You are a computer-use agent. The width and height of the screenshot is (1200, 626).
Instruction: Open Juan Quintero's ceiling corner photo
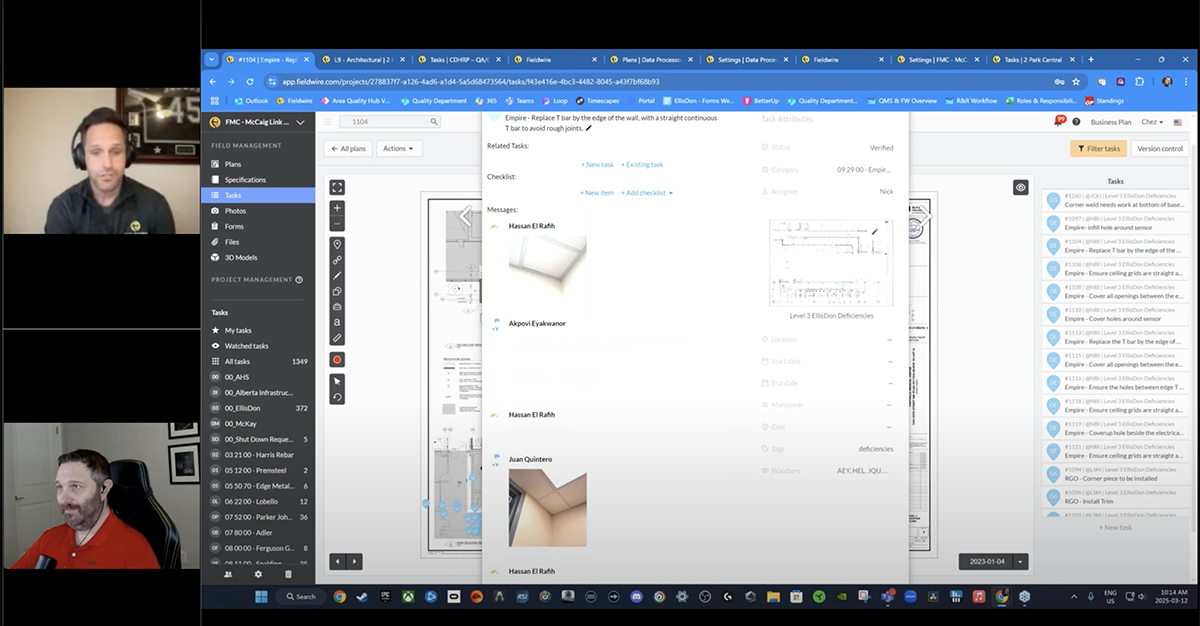547,508
